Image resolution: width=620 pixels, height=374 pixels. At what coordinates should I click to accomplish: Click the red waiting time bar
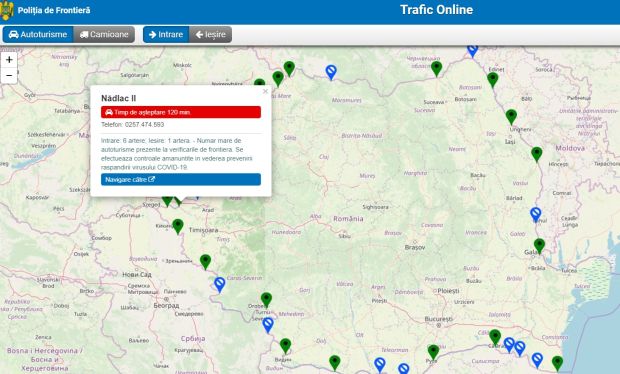(x=181, y=112)
